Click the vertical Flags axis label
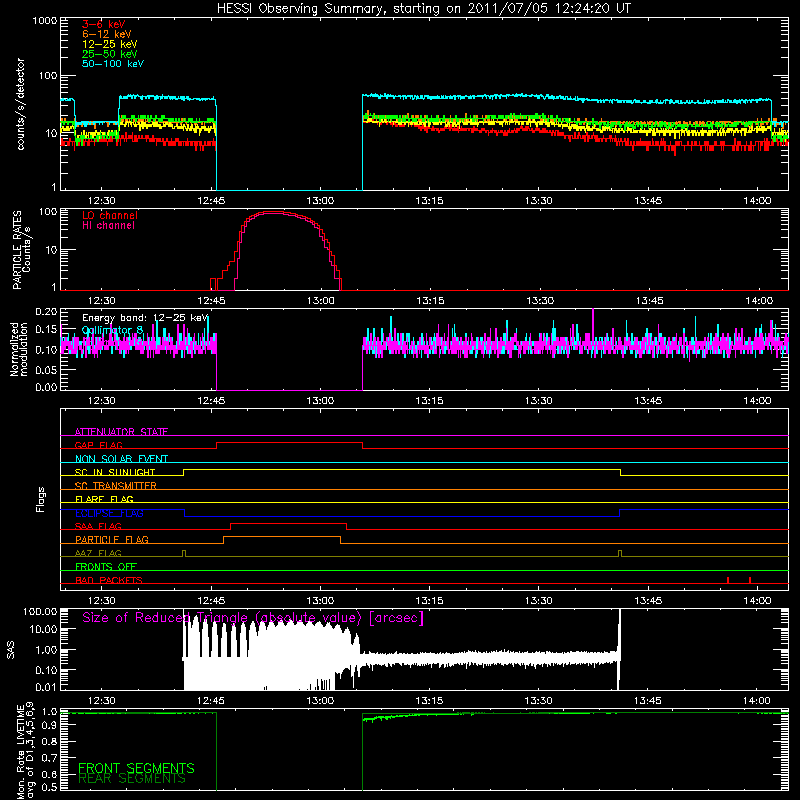Image resolution: width=800 pixels, height=800 pixels. (41, 499)
